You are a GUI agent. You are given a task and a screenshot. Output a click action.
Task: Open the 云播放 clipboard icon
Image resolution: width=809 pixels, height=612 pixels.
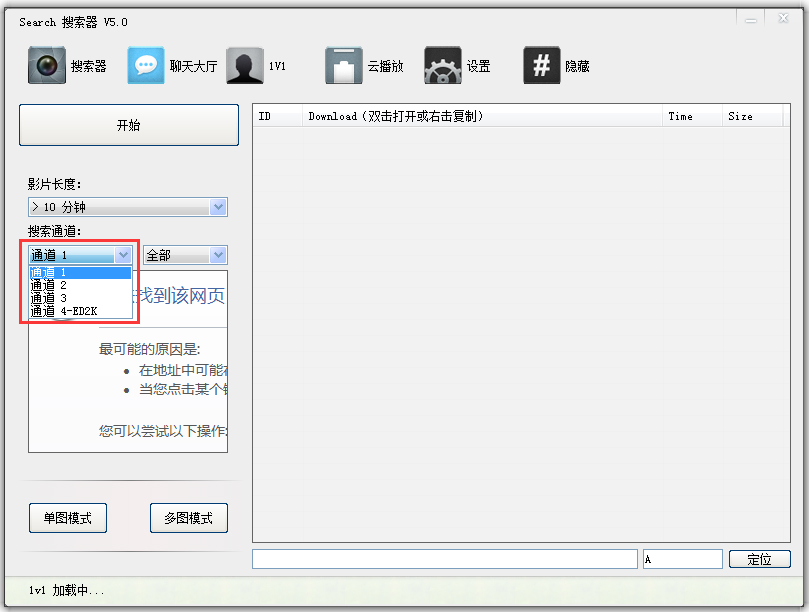[344, 65]
